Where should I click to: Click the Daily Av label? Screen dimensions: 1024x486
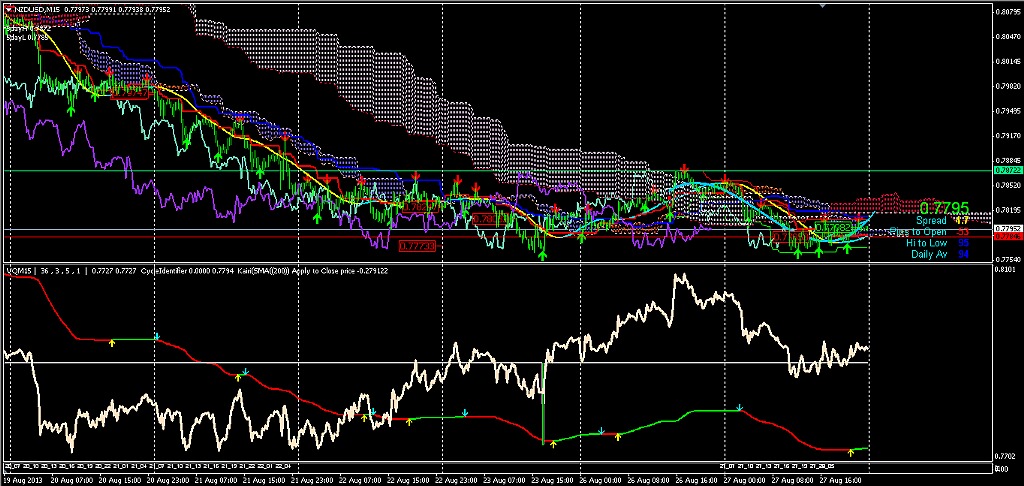[930, 253]
